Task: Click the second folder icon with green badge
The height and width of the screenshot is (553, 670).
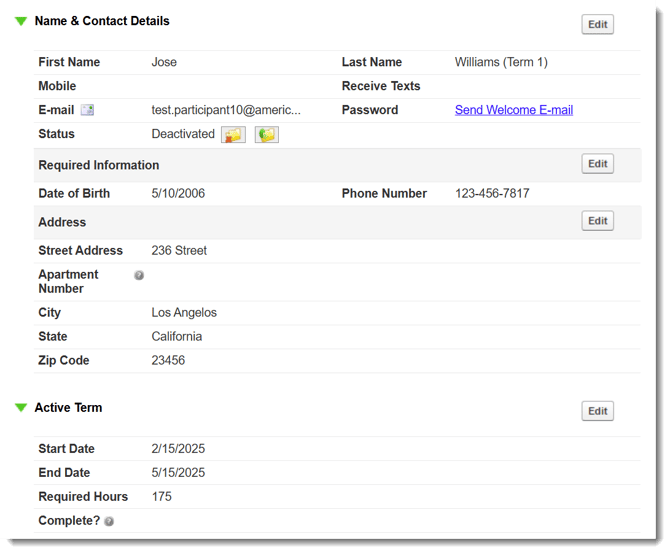Action: click(266, 134)
